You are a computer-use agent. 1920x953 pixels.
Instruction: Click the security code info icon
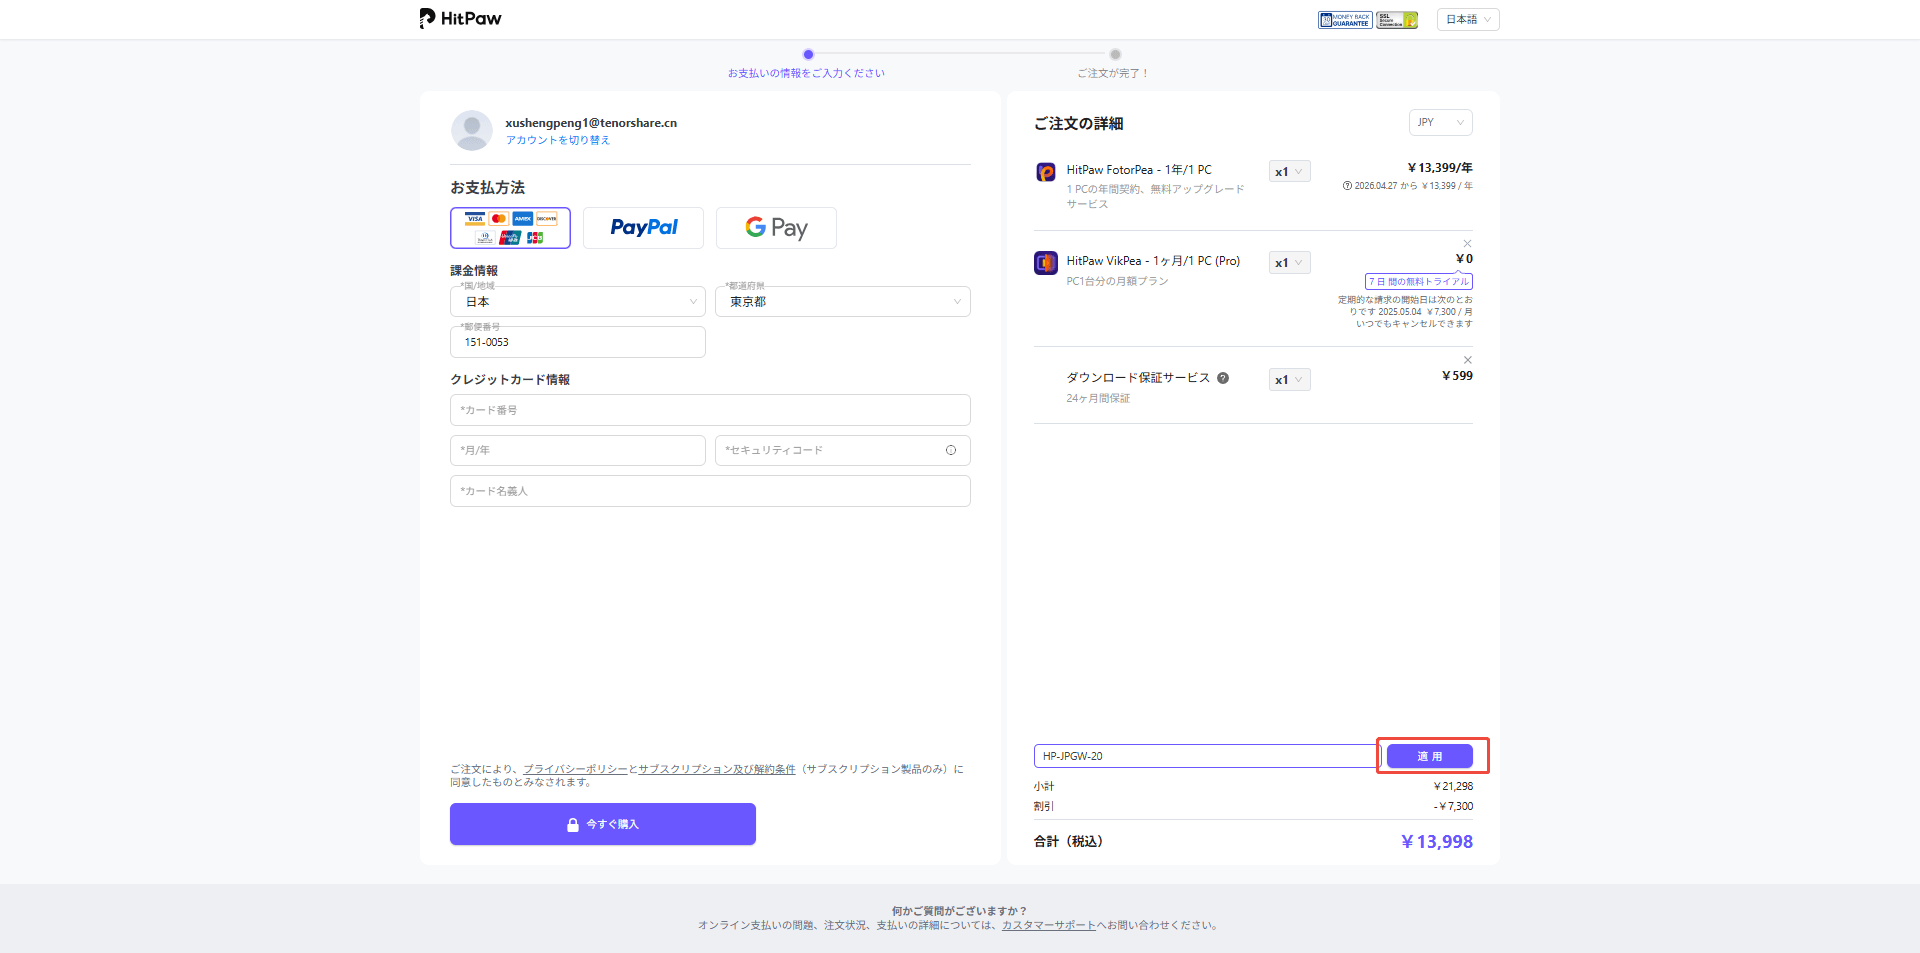click(951, 450)
